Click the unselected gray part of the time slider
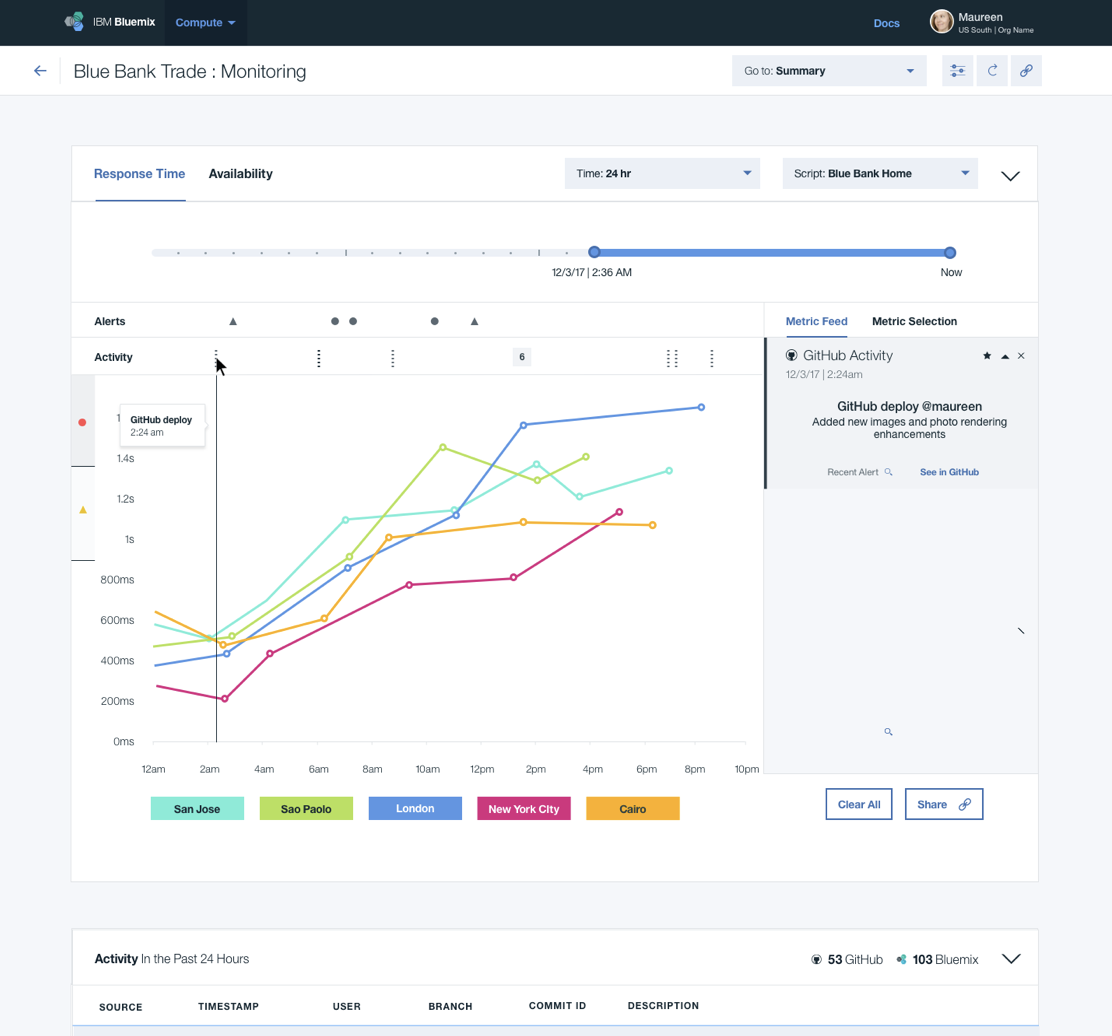Viewport: 1112px width, 1036px height. coord(372,252)
